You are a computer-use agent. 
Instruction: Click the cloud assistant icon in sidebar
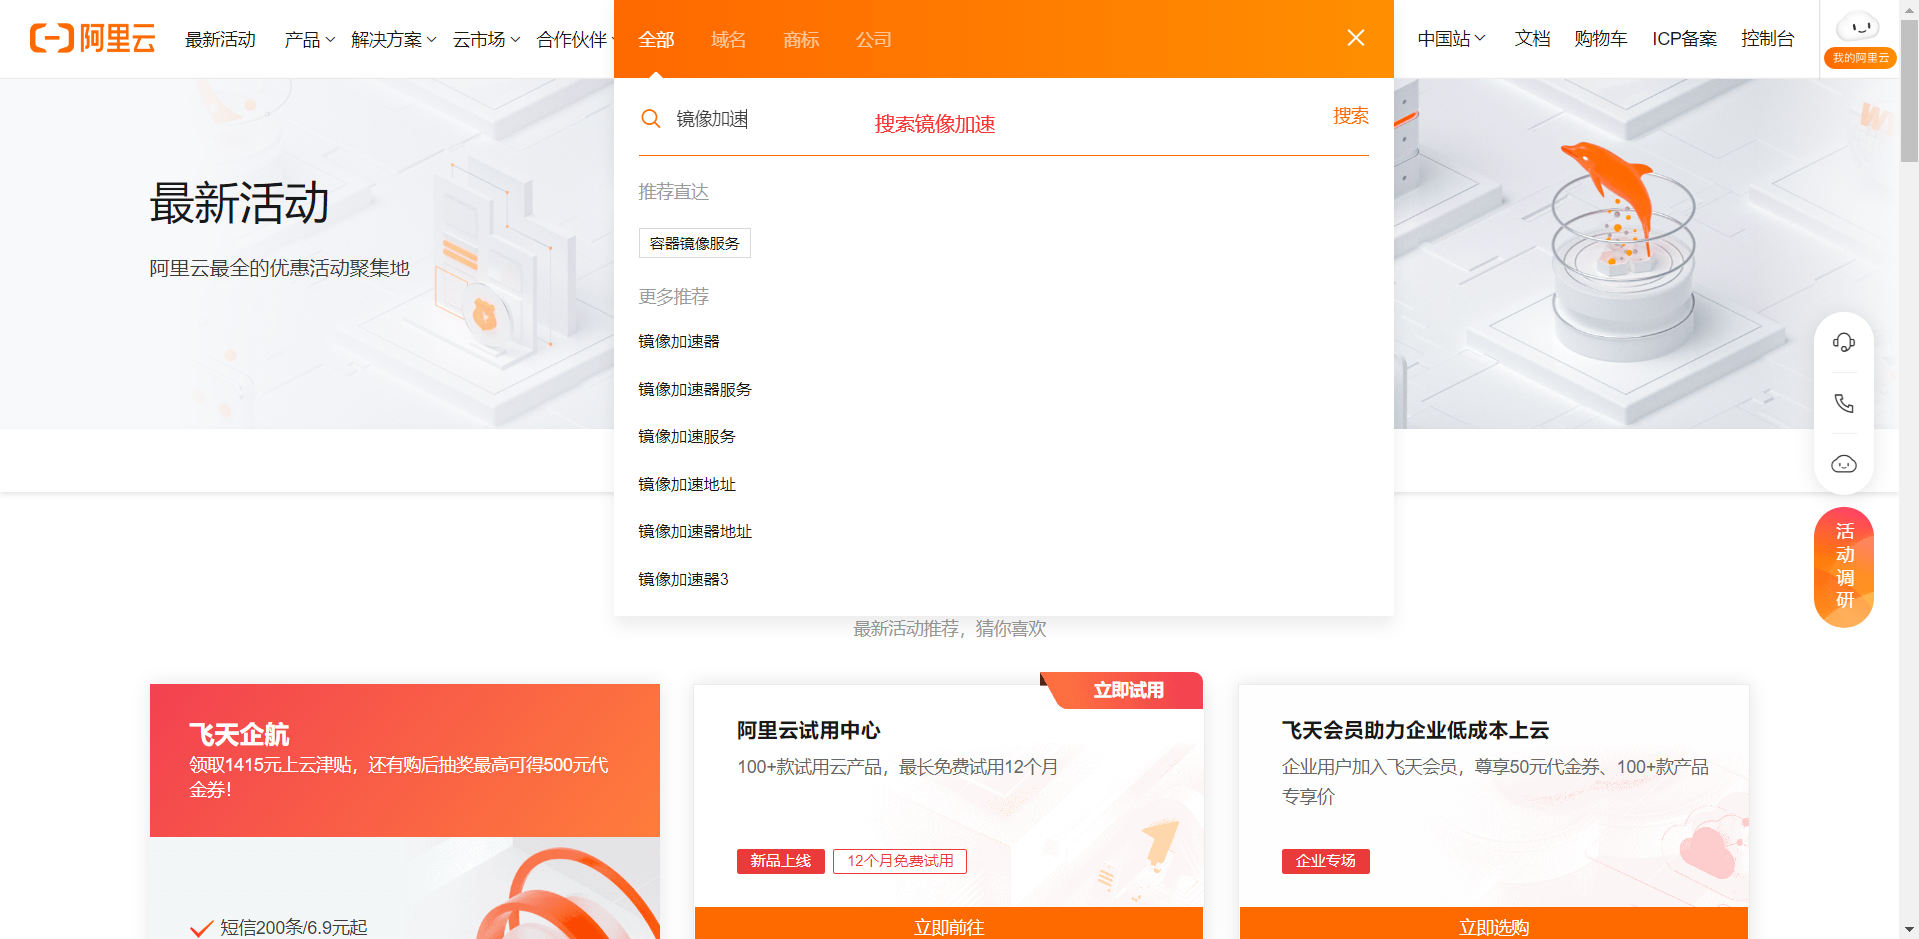pos(1844,464)
